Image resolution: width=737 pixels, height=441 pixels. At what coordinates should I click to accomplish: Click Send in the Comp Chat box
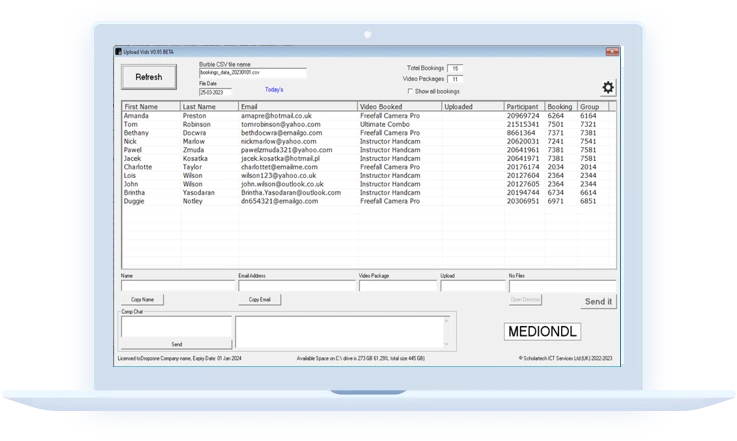[177, 343]
